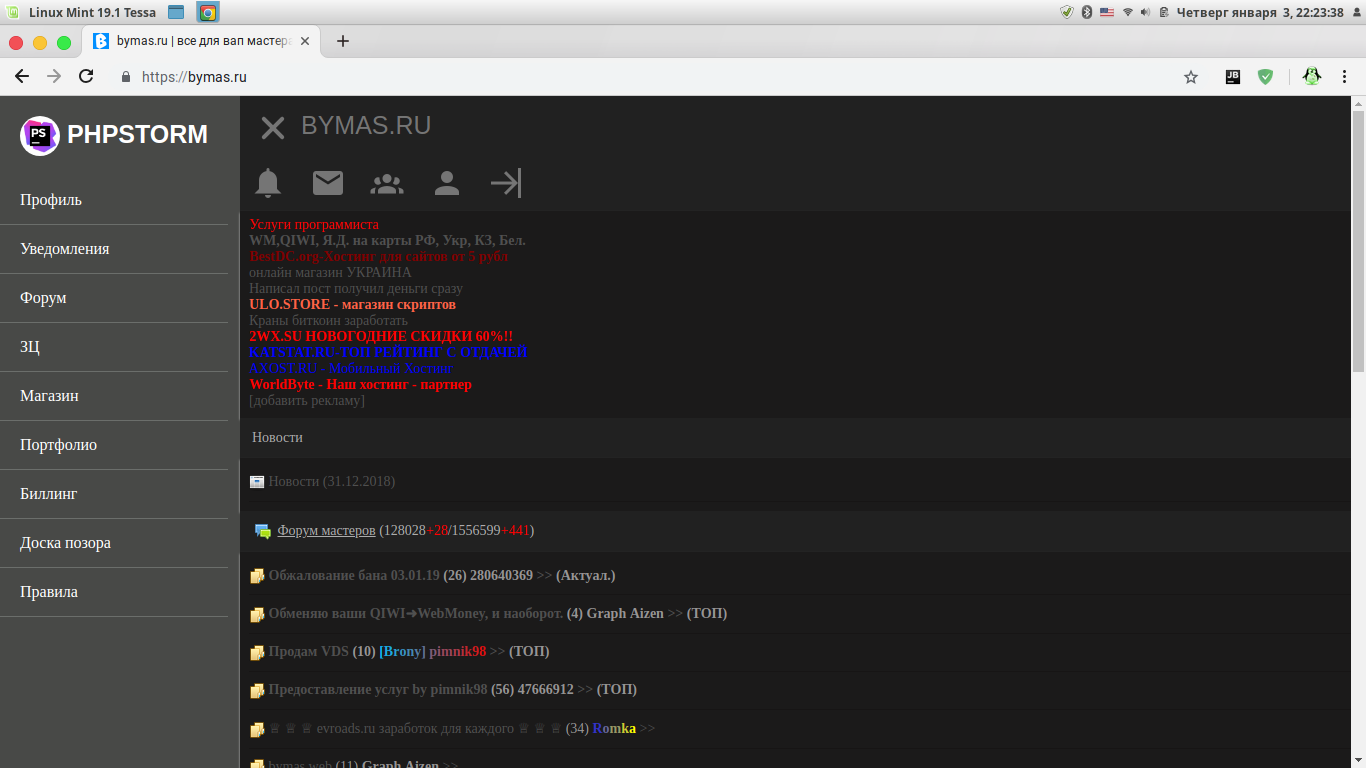Open Доска позора sidebar item
Screen dimensions: 1366x768
(x=65, y=543)
